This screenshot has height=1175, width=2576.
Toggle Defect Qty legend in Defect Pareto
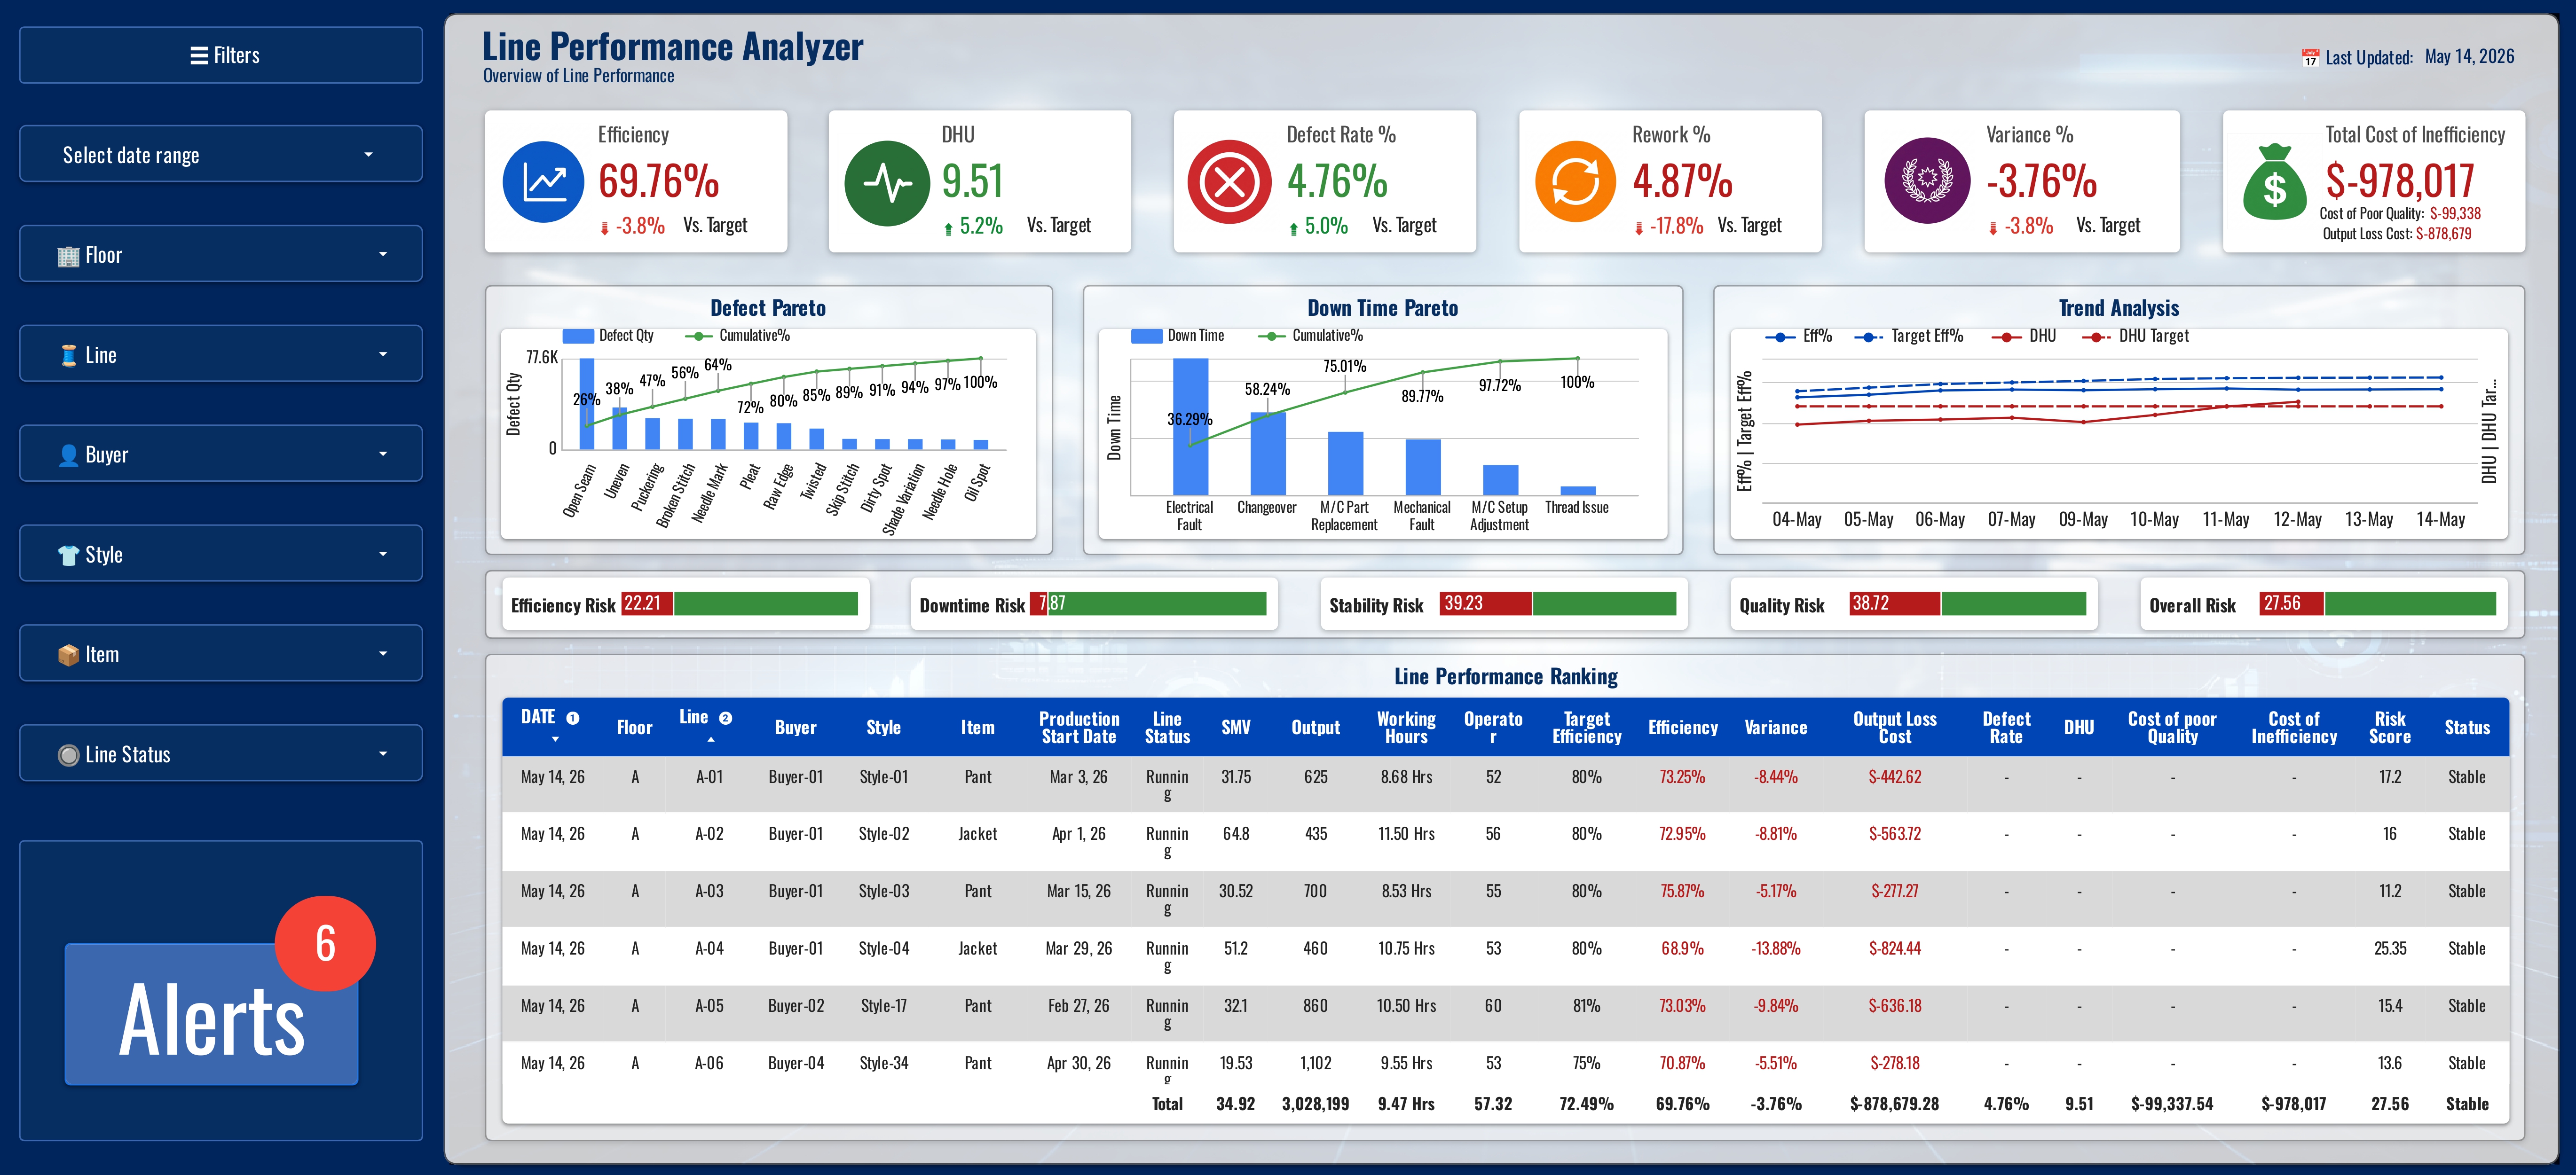pyautogui.click(x=608, y=336)
